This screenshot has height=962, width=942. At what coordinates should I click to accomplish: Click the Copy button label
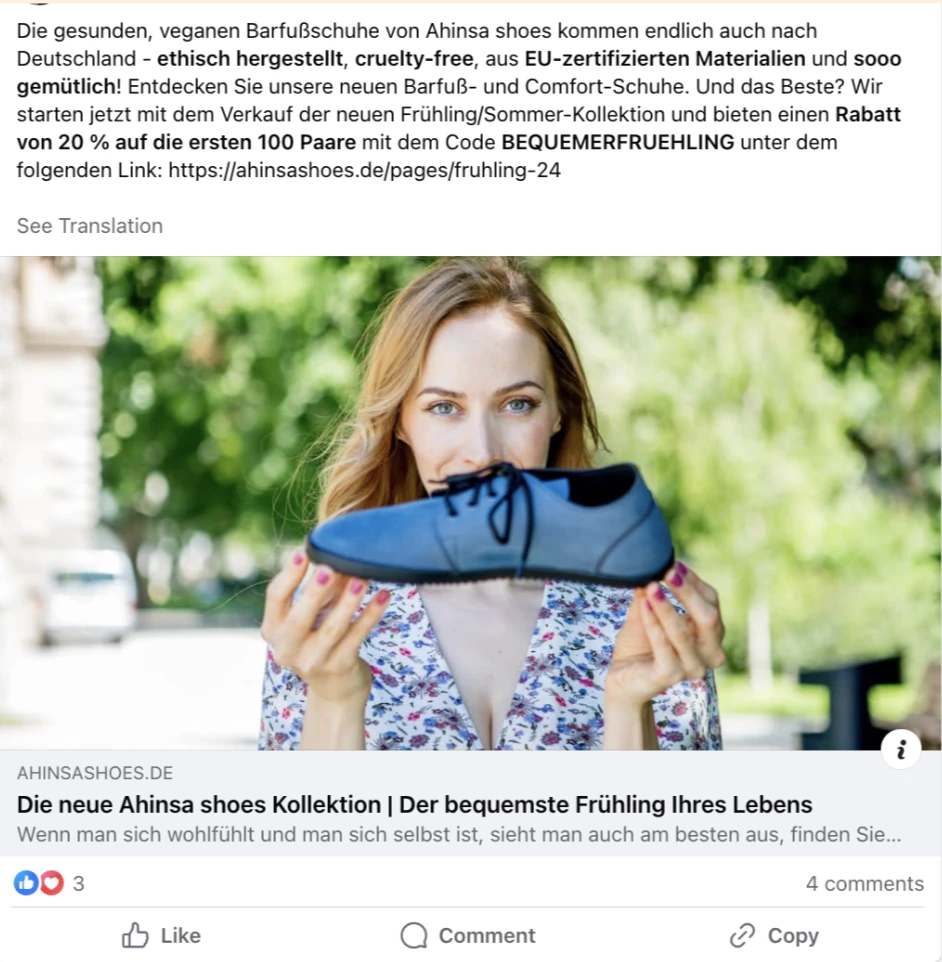(793, 936)
